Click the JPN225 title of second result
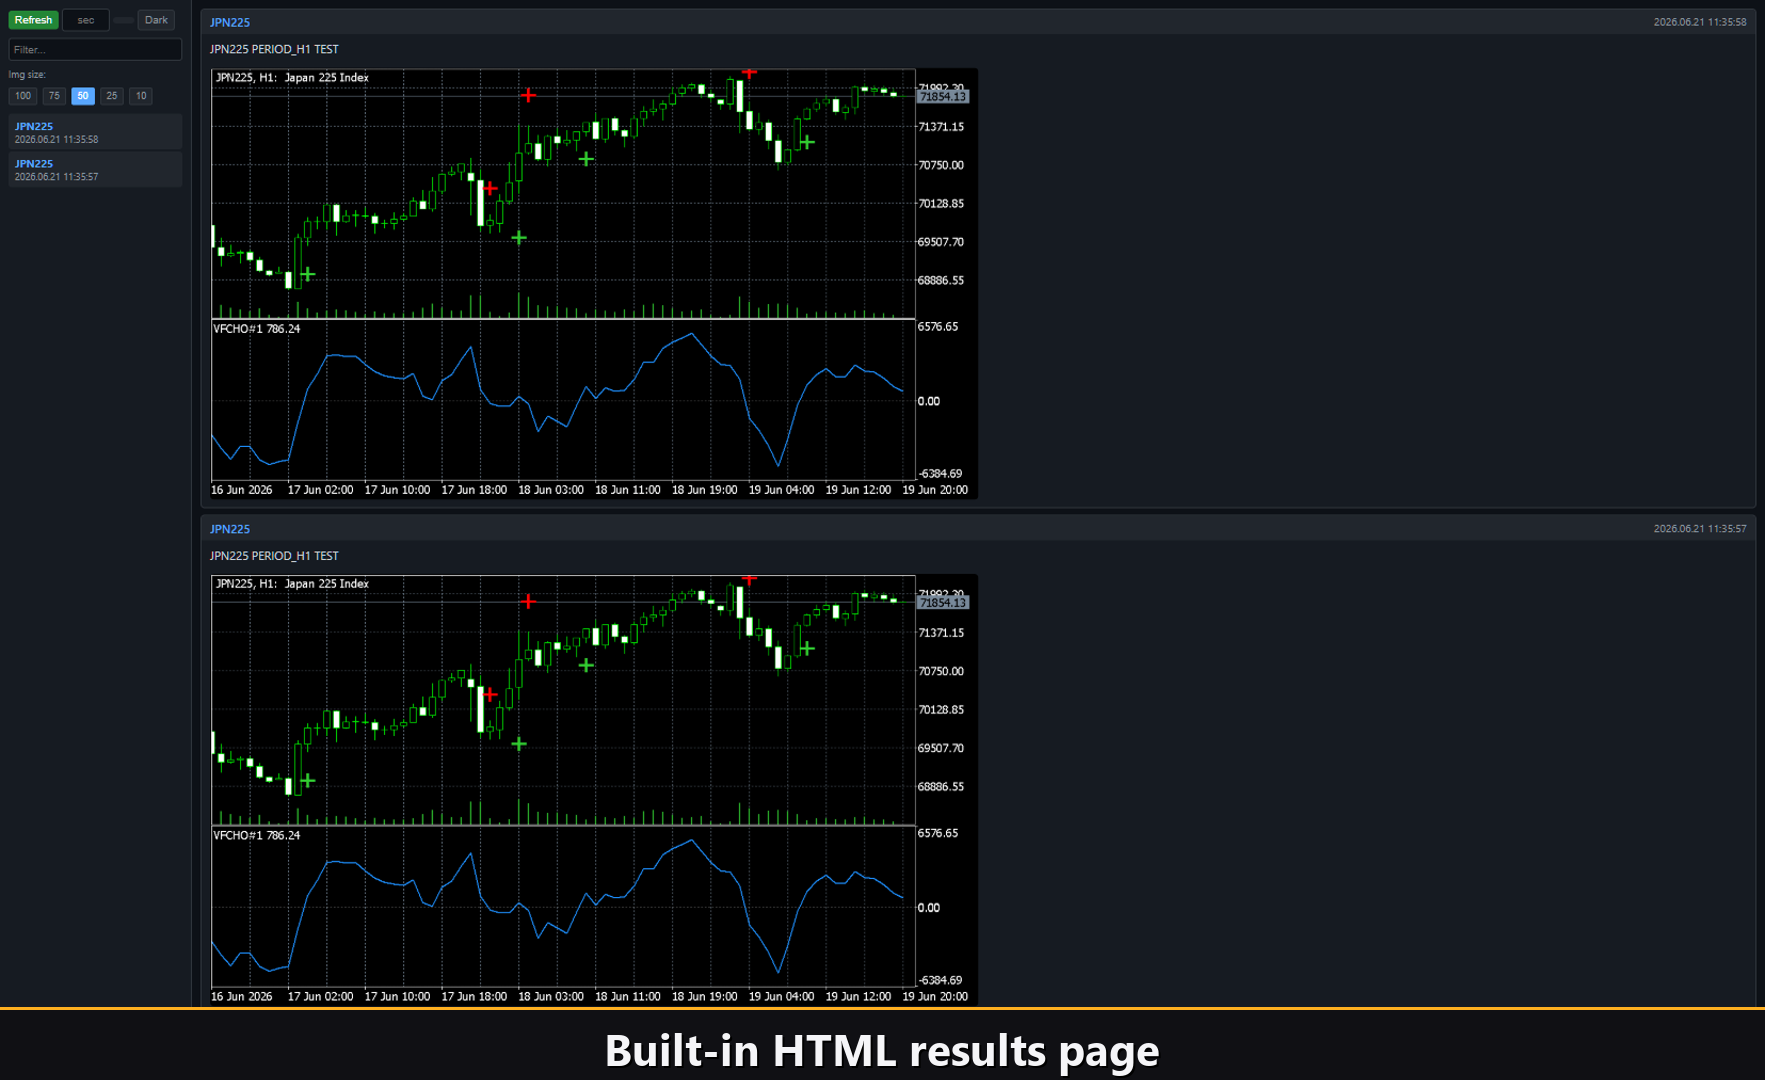The width and height of the screenshot is (1765, 1080). [x=230, y=529]
